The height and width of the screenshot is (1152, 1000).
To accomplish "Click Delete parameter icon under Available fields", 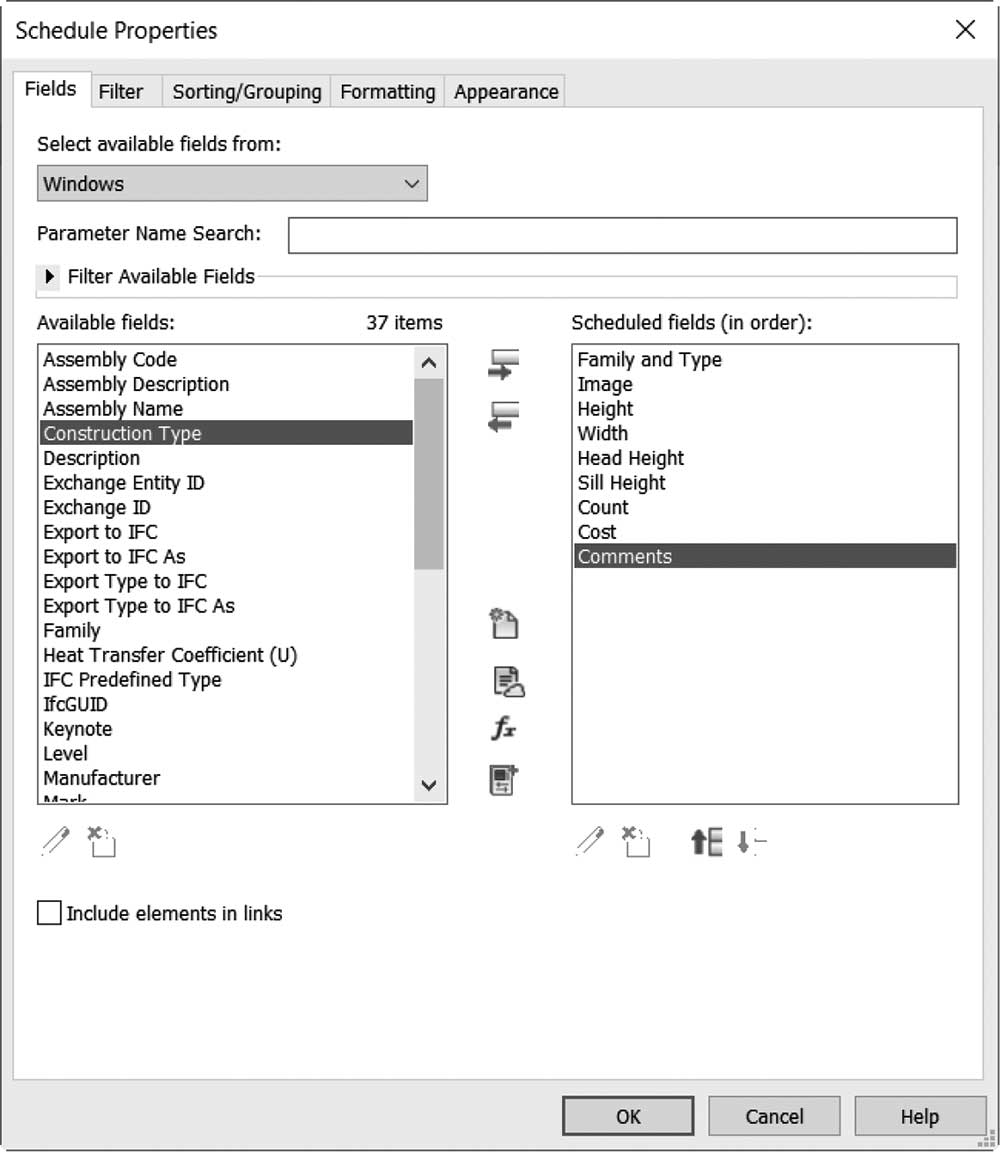I will click(101, 841).
